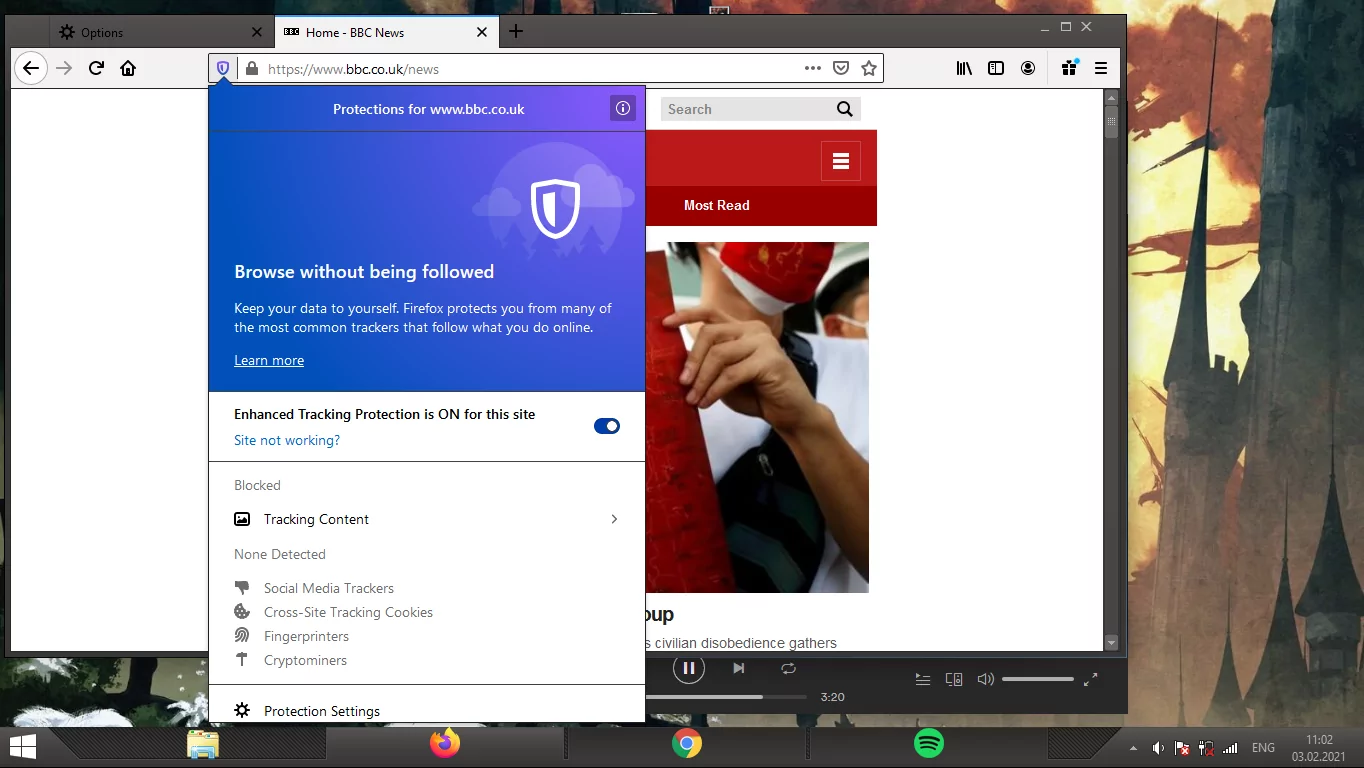Viewport: 1364px width, 768px height.
Task: Click the forward navigation arrow
Action: 64,68
